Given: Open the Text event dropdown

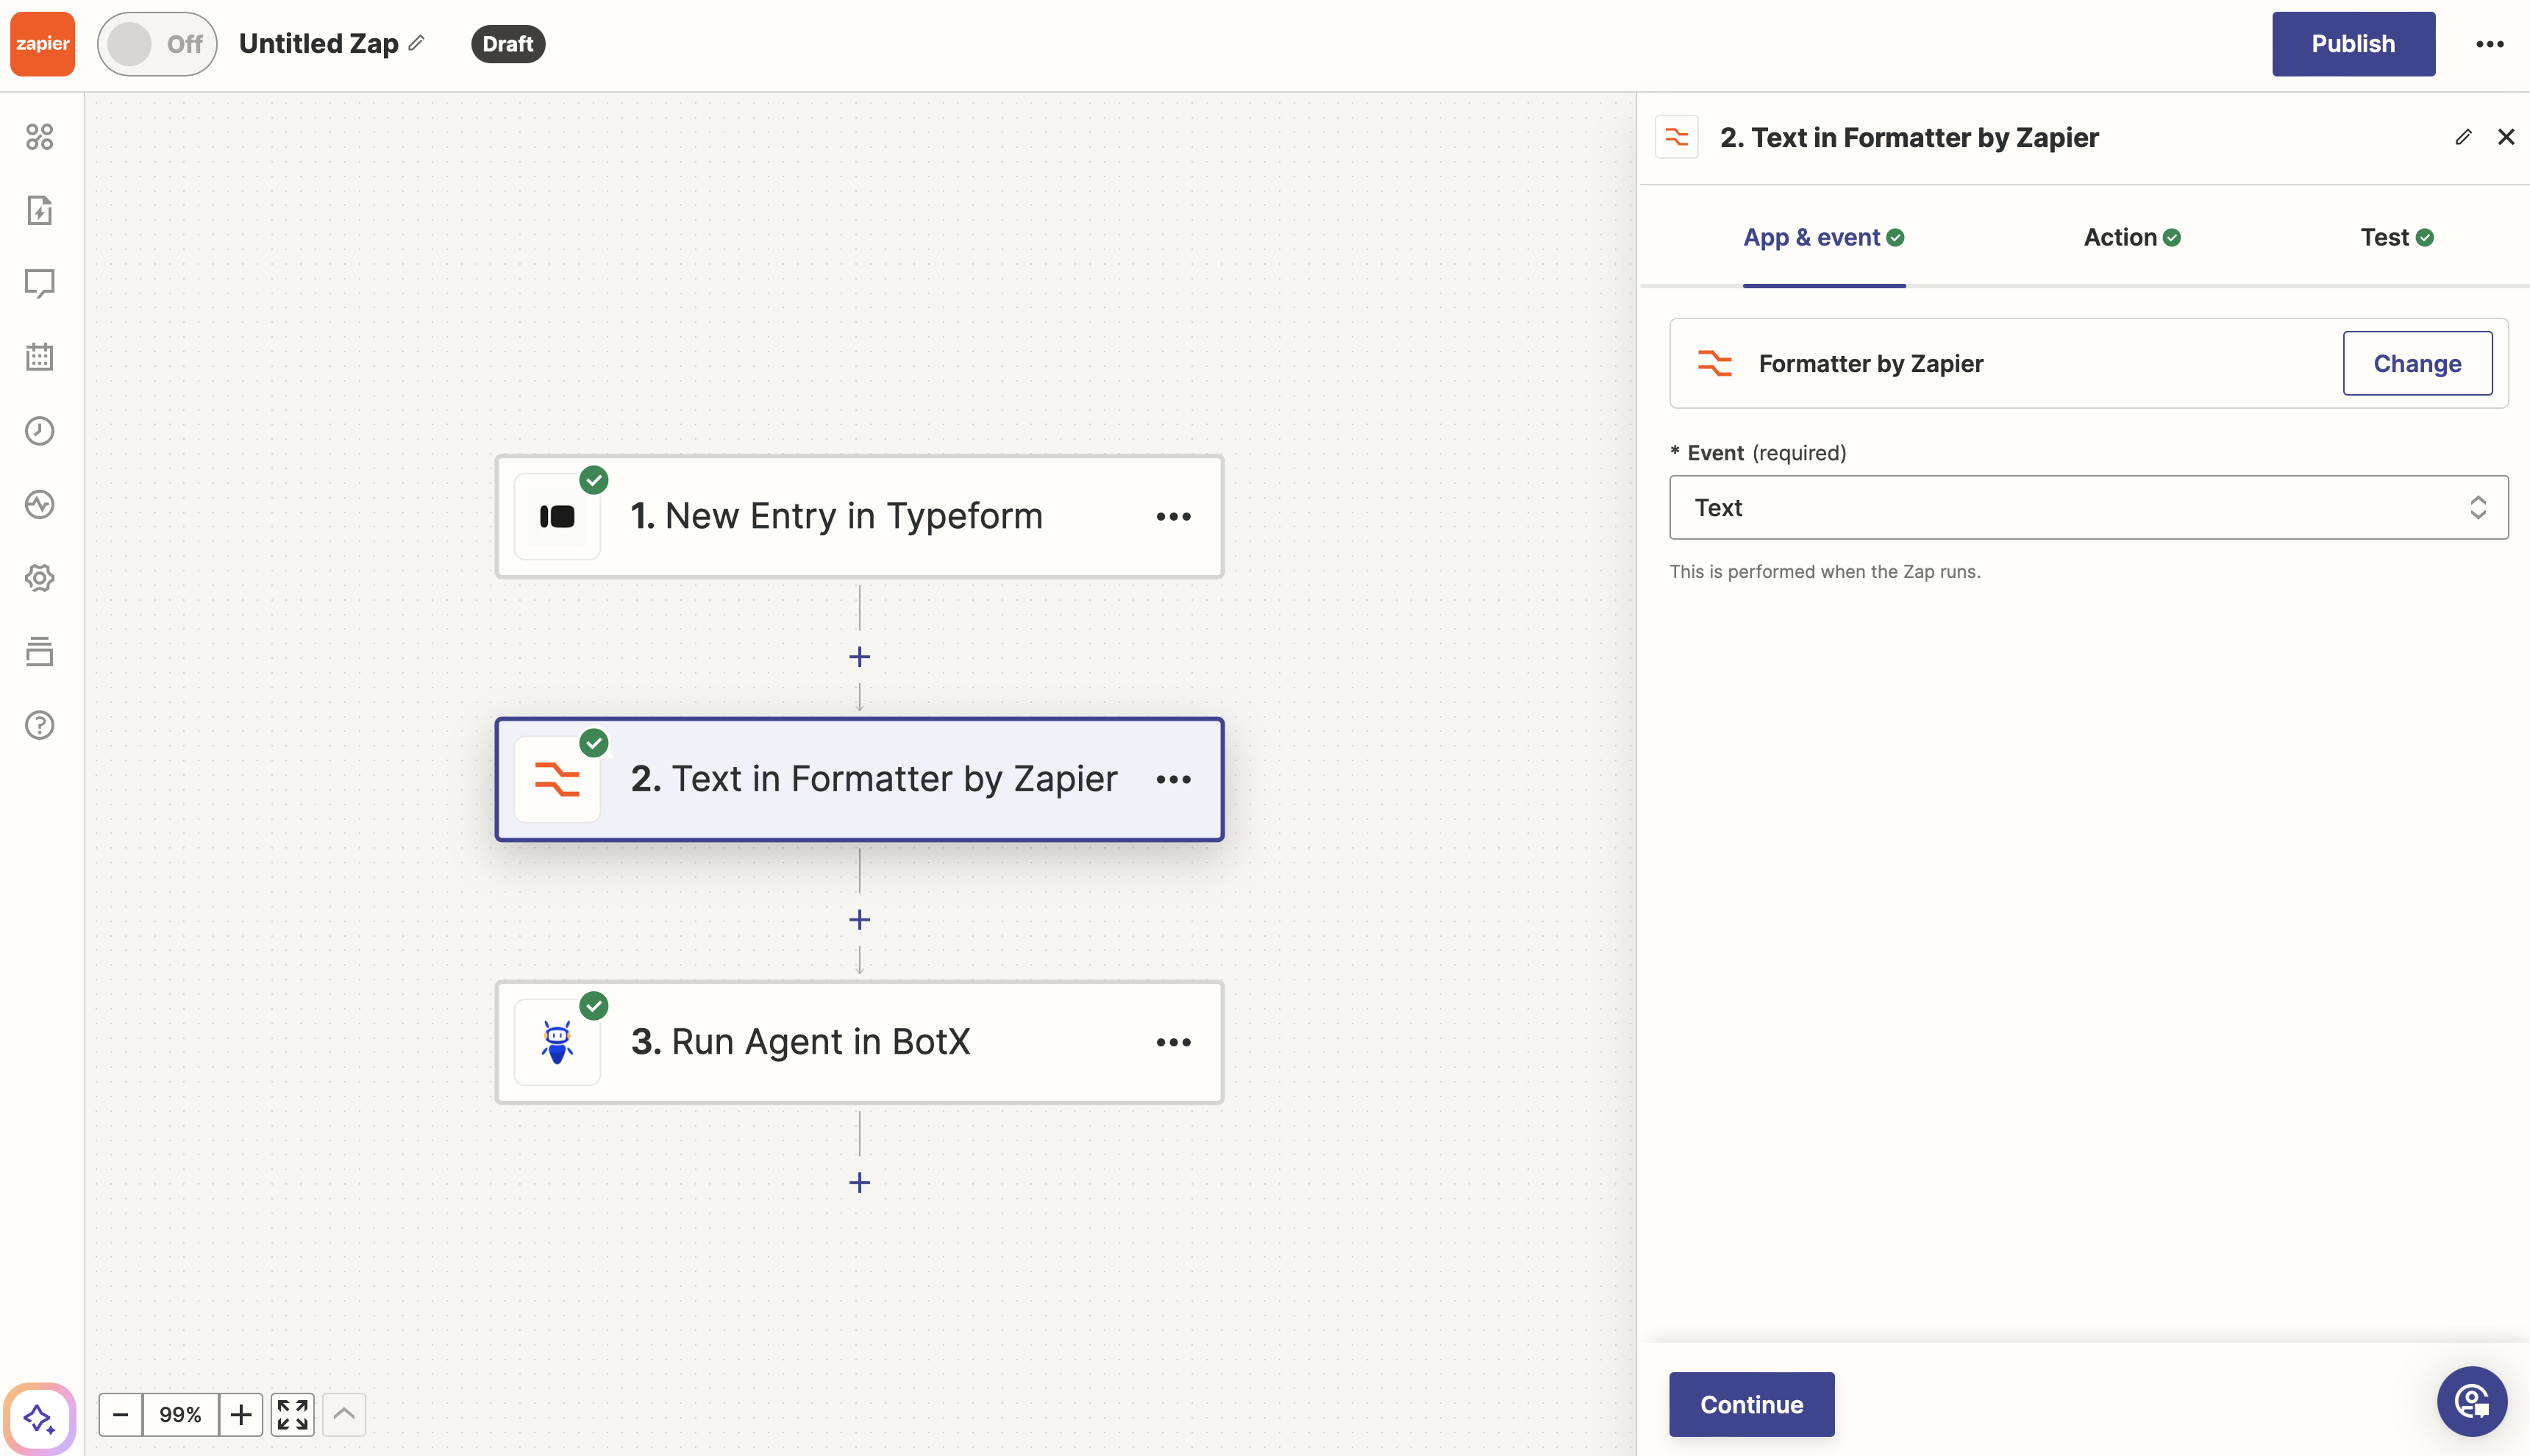Looking at the screenshot, I should pyautogui.click(x=2087, y=507).
